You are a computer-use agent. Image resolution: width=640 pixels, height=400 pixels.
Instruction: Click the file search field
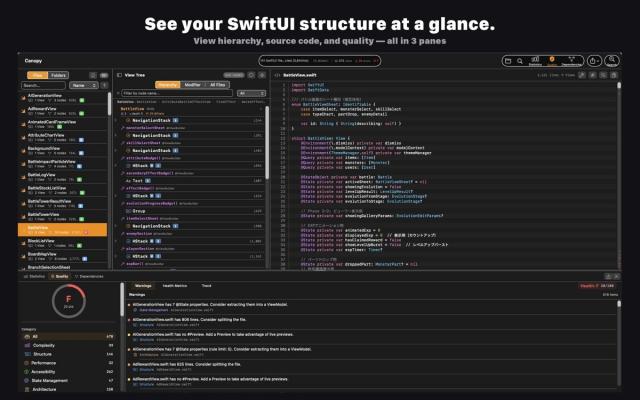pyautogui.click(x=43, y=85)
